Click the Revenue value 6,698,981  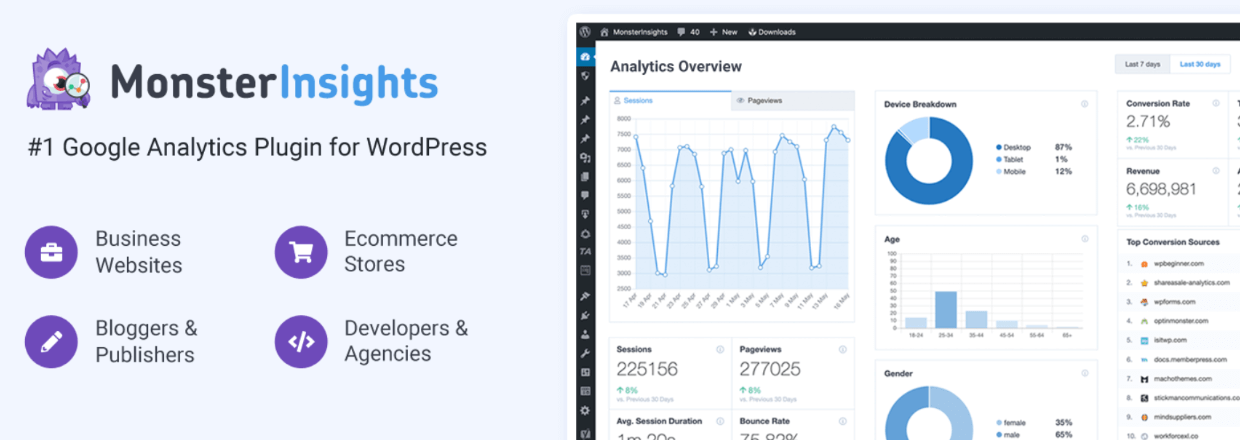point(1161,188)
